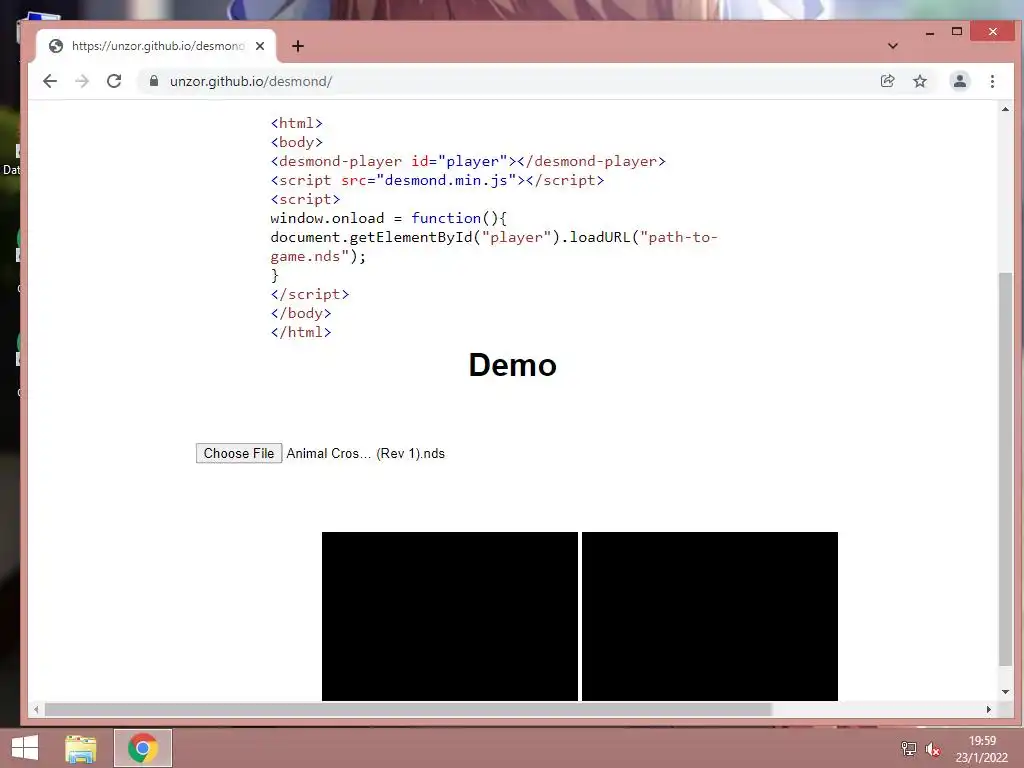1024x768 pixels.
Task: Reload the desmond page
Action: tap(114, 81)
